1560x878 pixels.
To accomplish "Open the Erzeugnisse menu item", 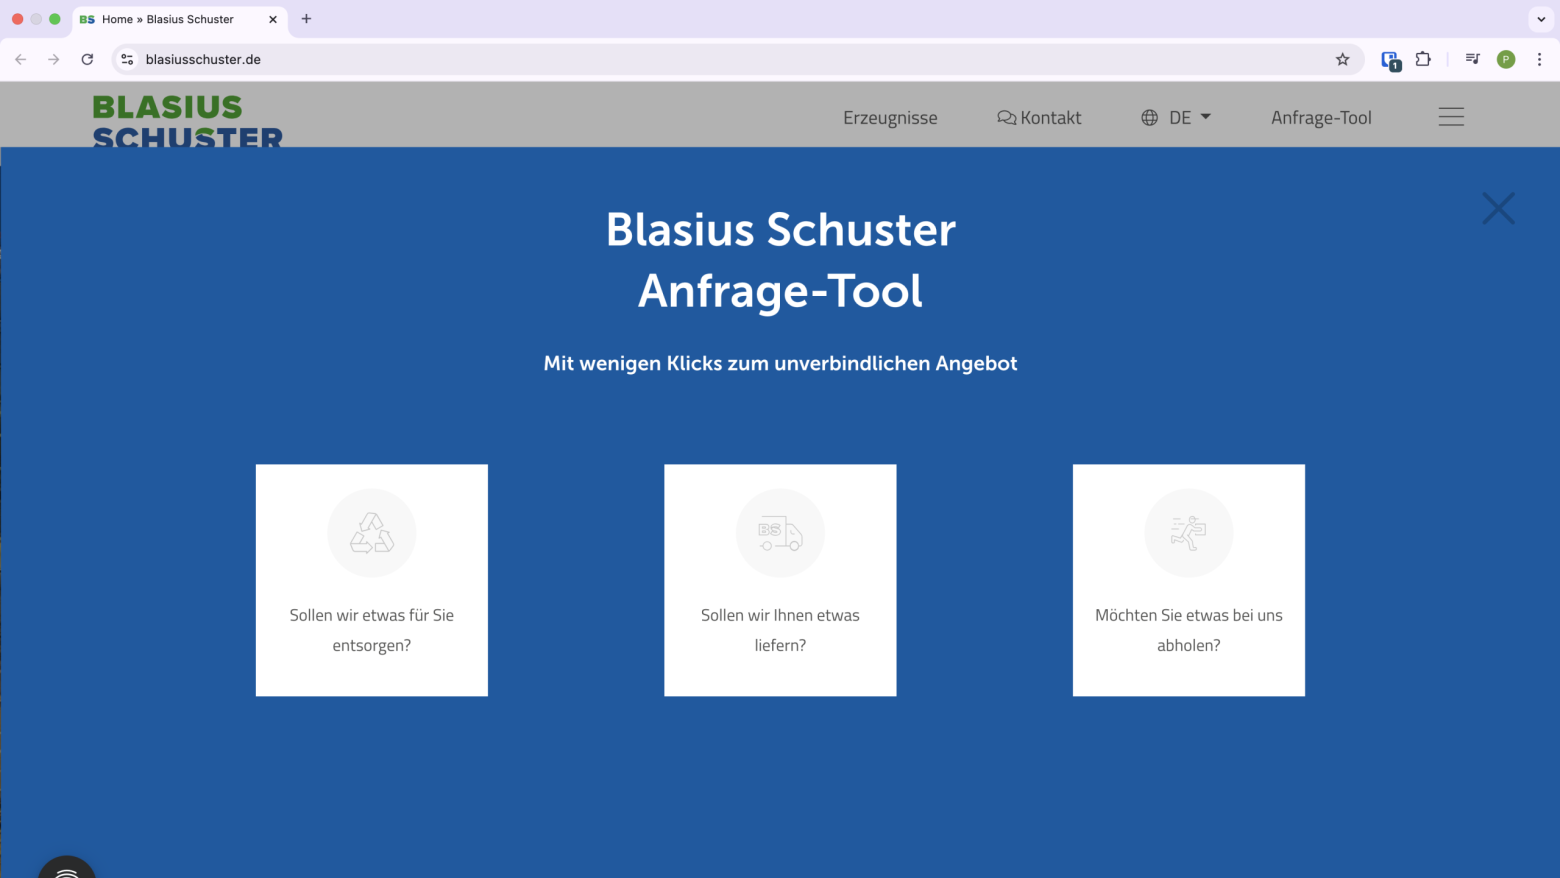I will 890,118.
